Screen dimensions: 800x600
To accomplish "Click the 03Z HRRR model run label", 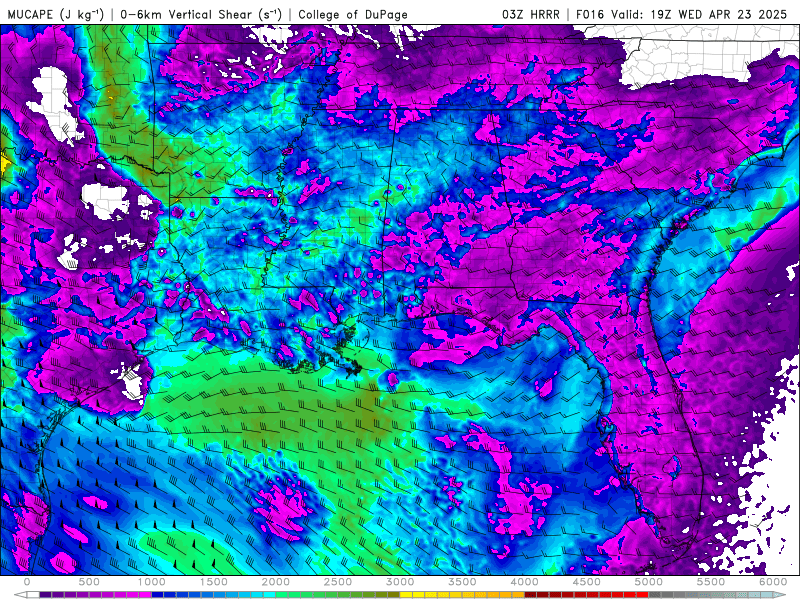I will point(531,14).
